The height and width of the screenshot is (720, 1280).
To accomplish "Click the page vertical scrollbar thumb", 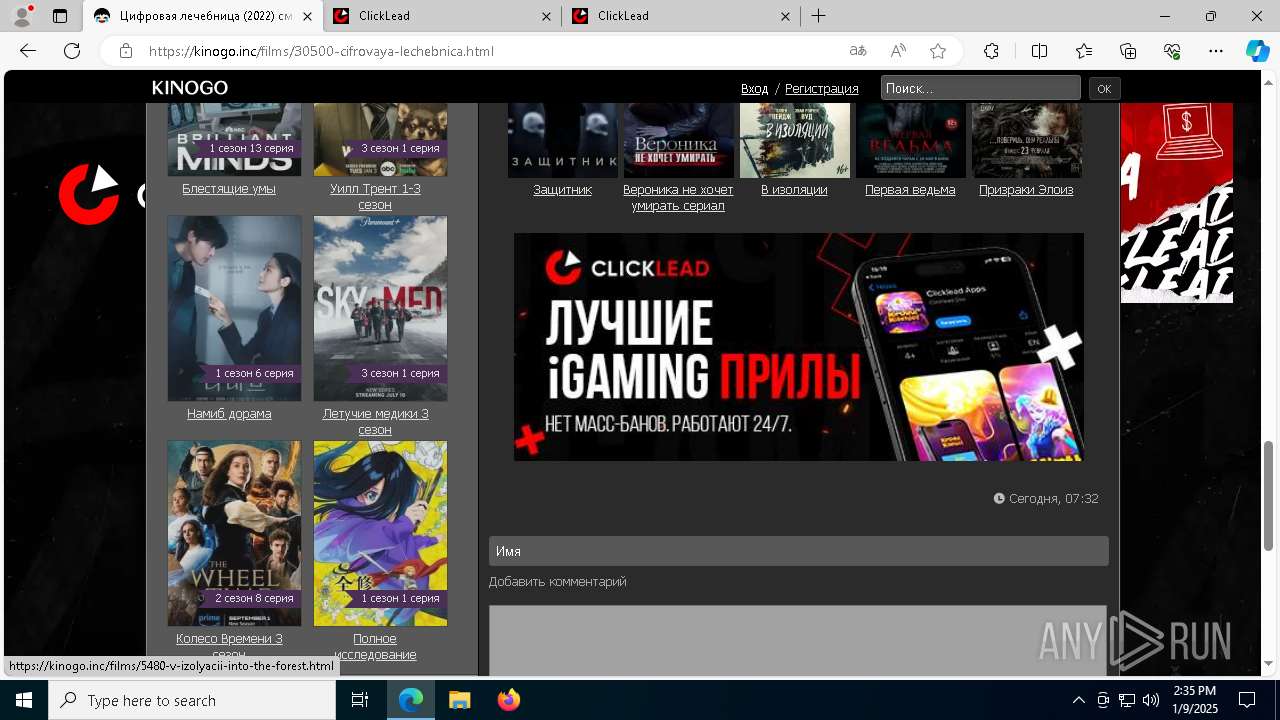I will point(1269,495).
